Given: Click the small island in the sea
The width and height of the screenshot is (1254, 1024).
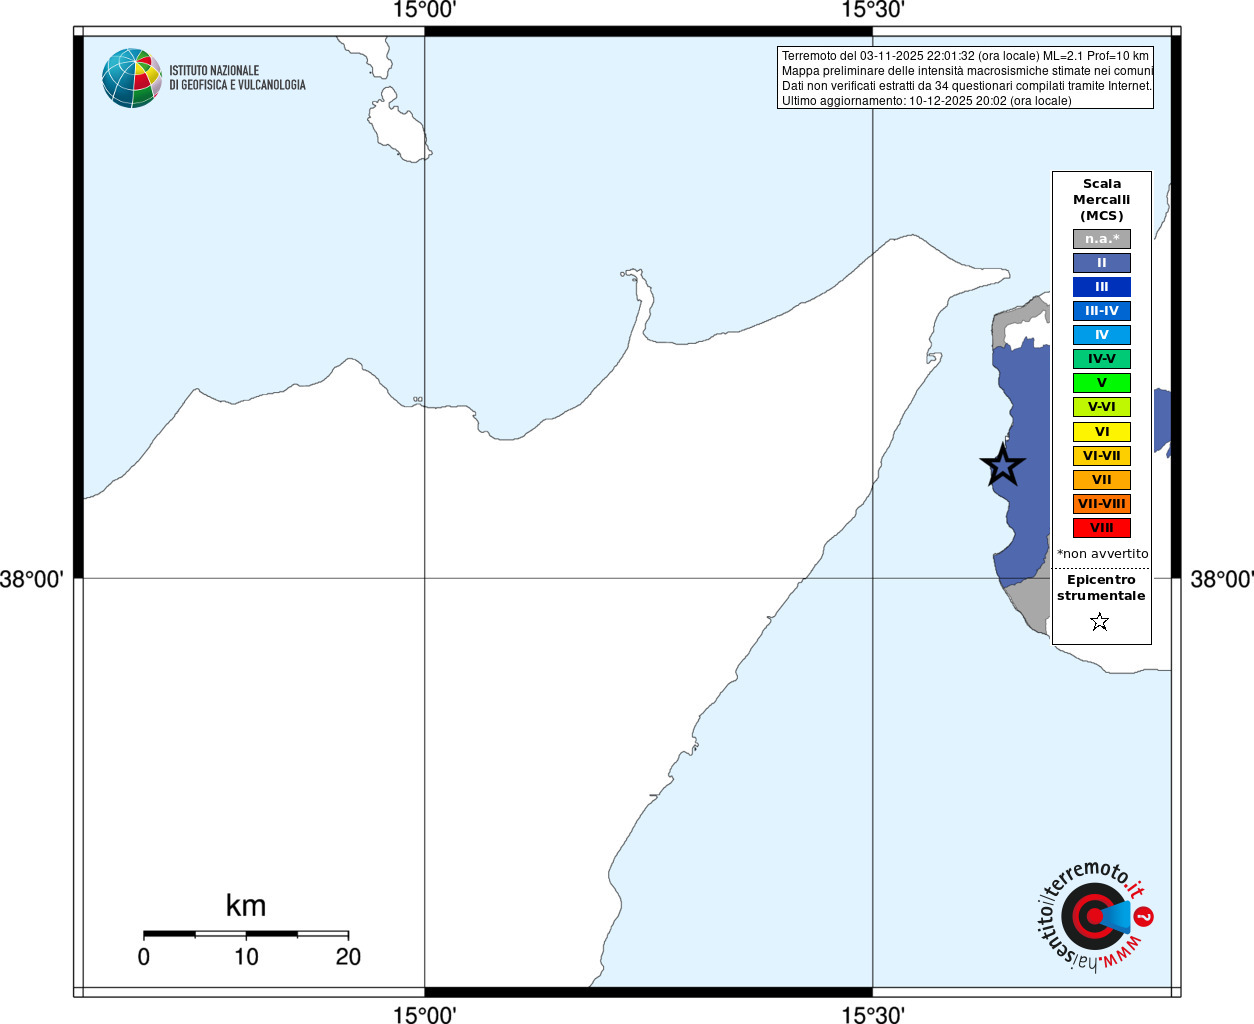Looking at the screenshot, I should 398,127.
